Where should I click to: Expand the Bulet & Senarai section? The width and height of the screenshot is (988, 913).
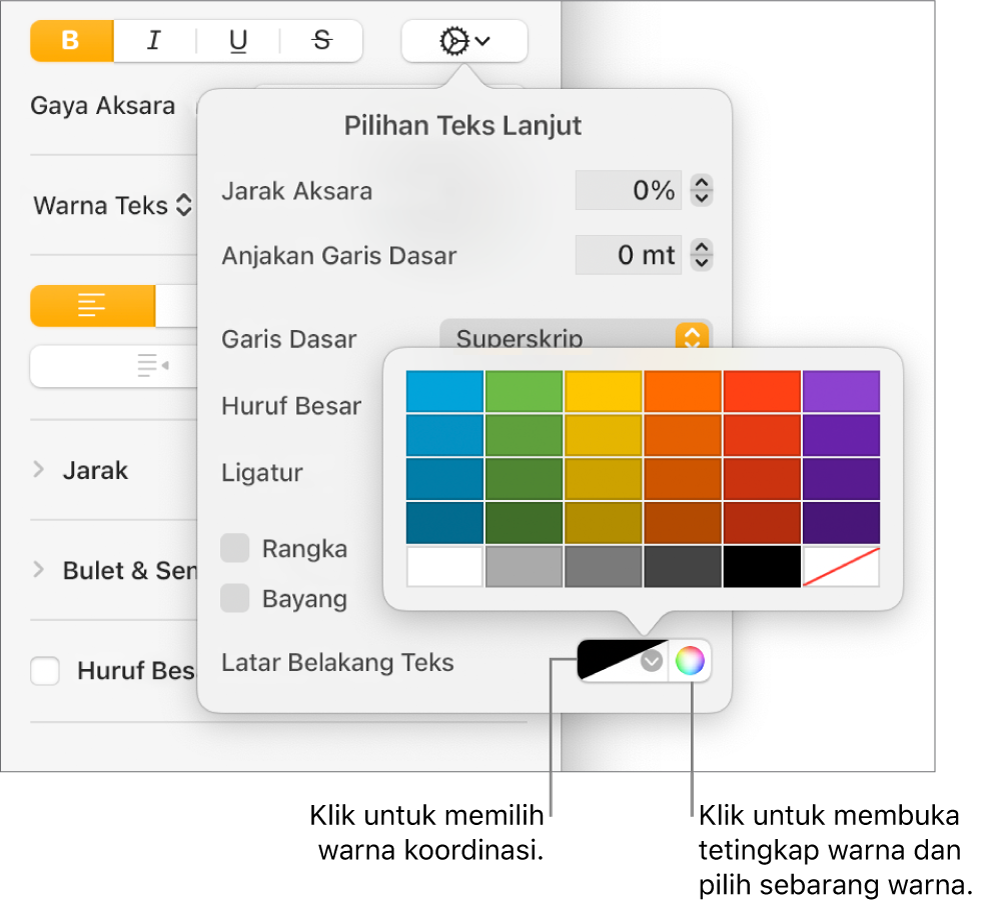coord(38,570)
